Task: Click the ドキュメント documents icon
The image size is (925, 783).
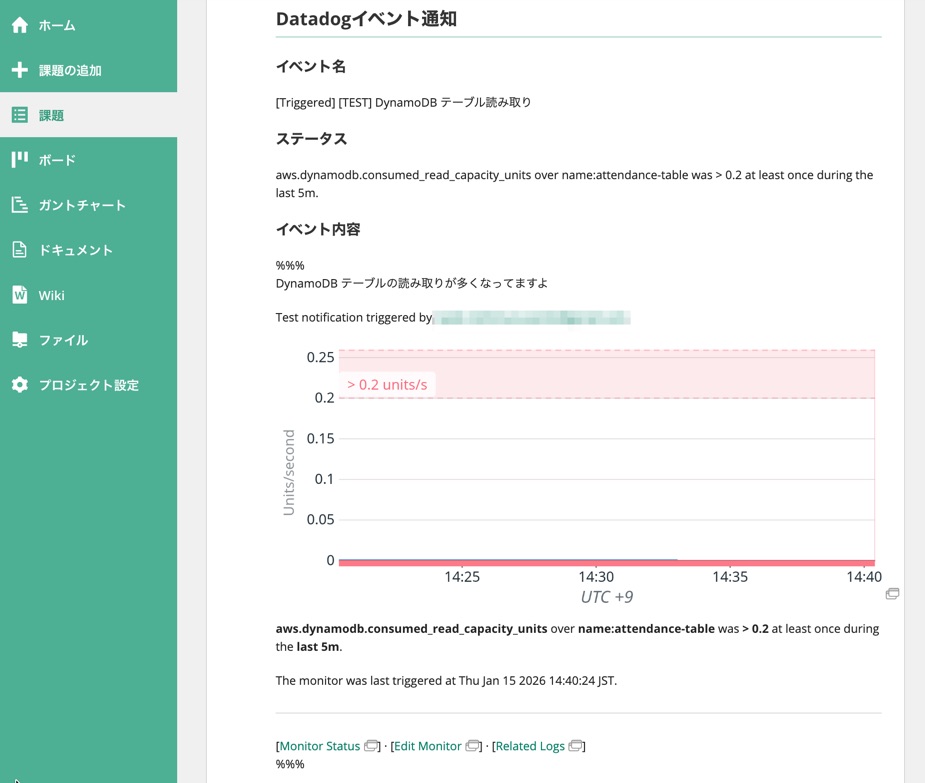Action: tap(19, 249)
